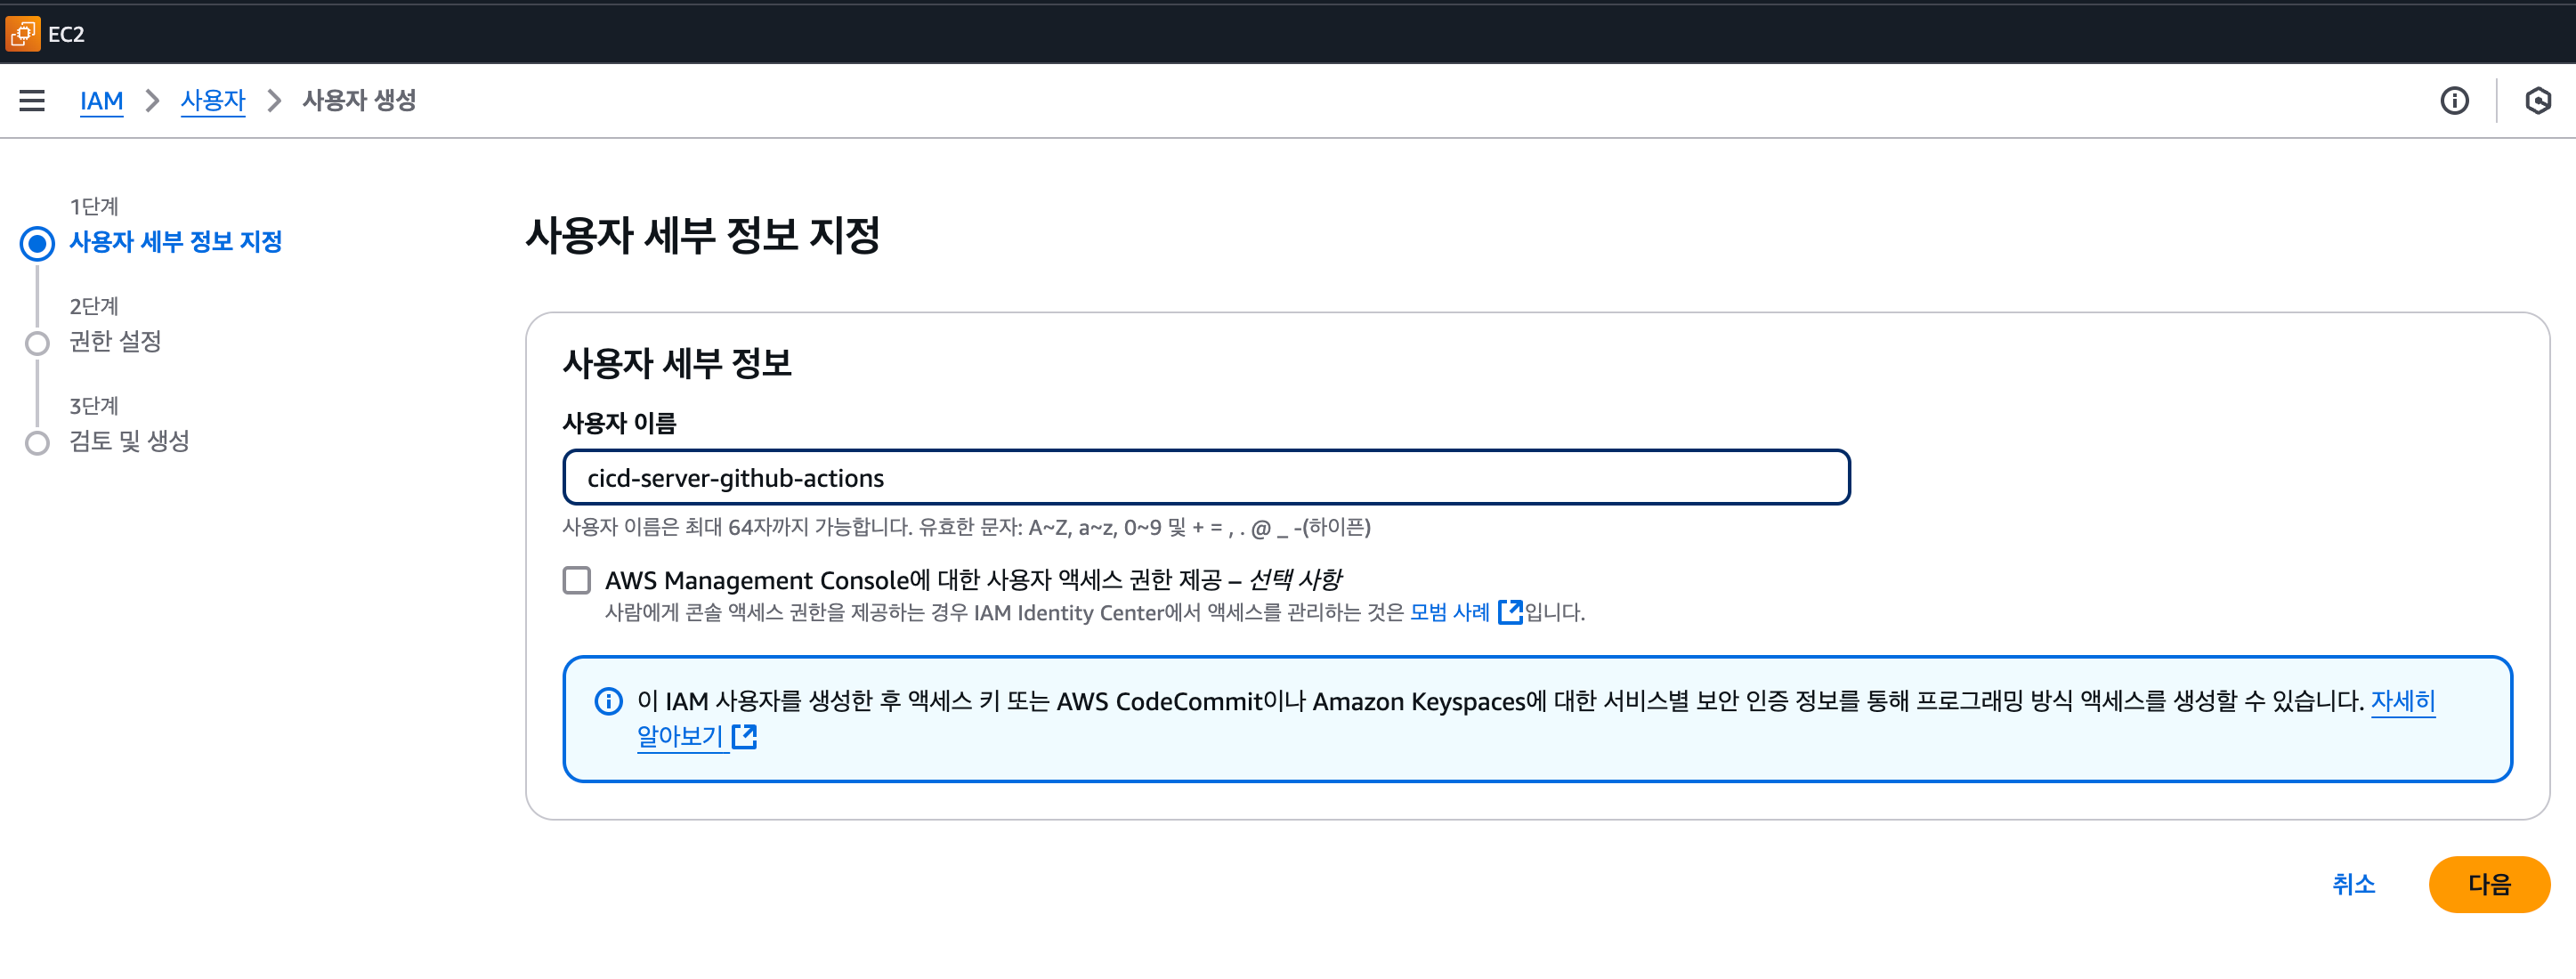Click the external link icon next to 모범 사례
Screen dimensions: 2576x979
point(1510,612)
